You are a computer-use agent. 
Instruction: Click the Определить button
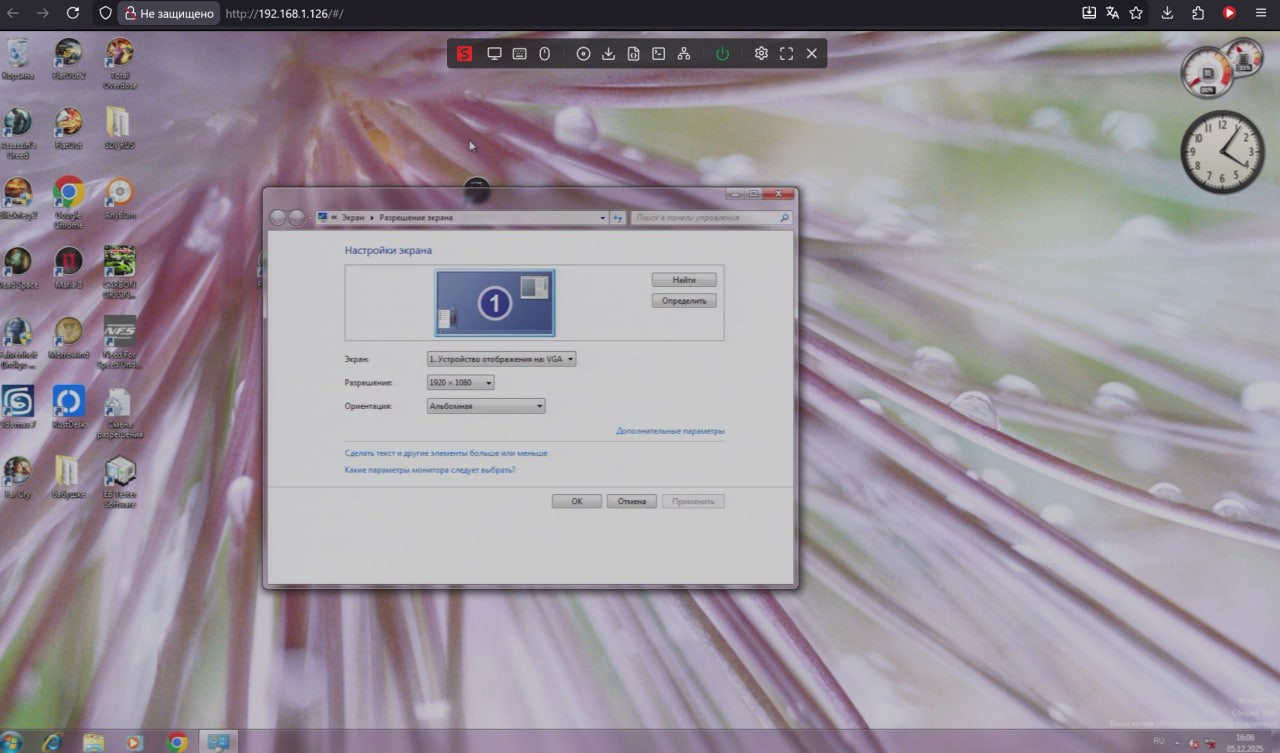coord(684,300)
